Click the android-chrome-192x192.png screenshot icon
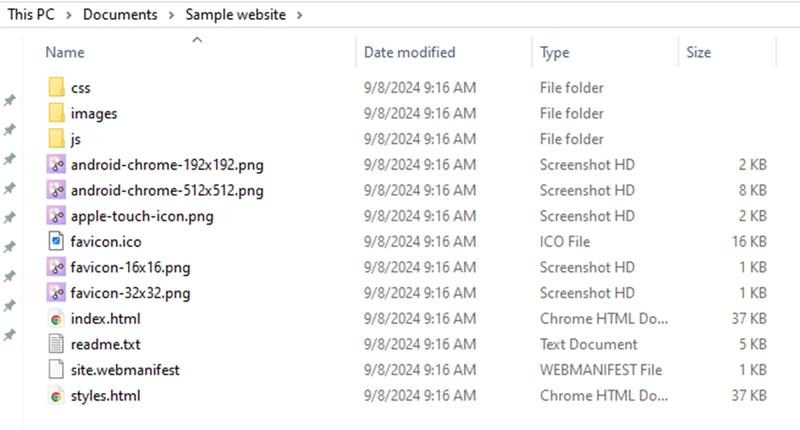The image size is (800, 430). [56, 164]
